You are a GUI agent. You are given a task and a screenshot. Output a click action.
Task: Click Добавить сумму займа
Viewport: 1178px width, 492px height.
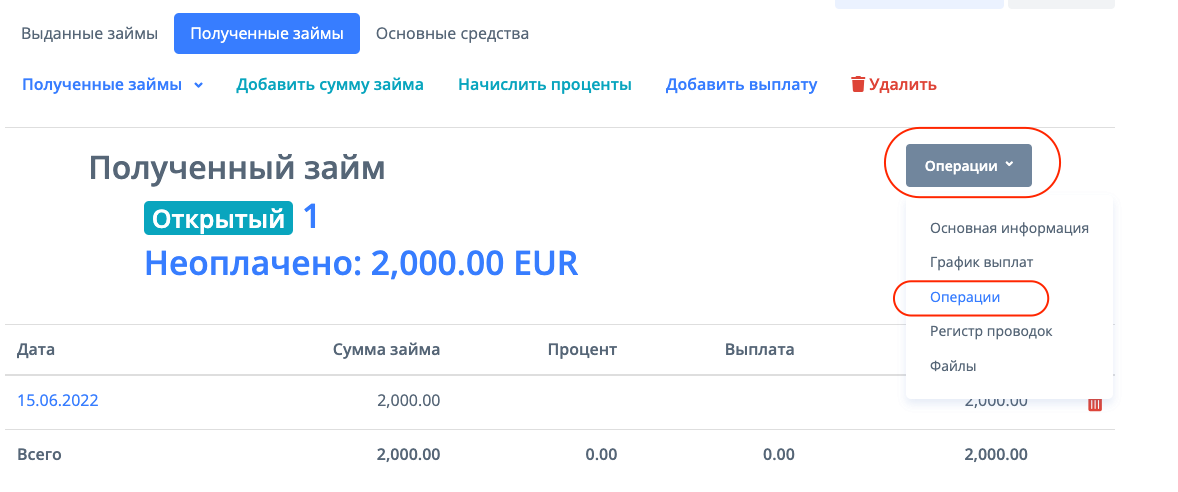pyautogui.click(x=330, y=85)
